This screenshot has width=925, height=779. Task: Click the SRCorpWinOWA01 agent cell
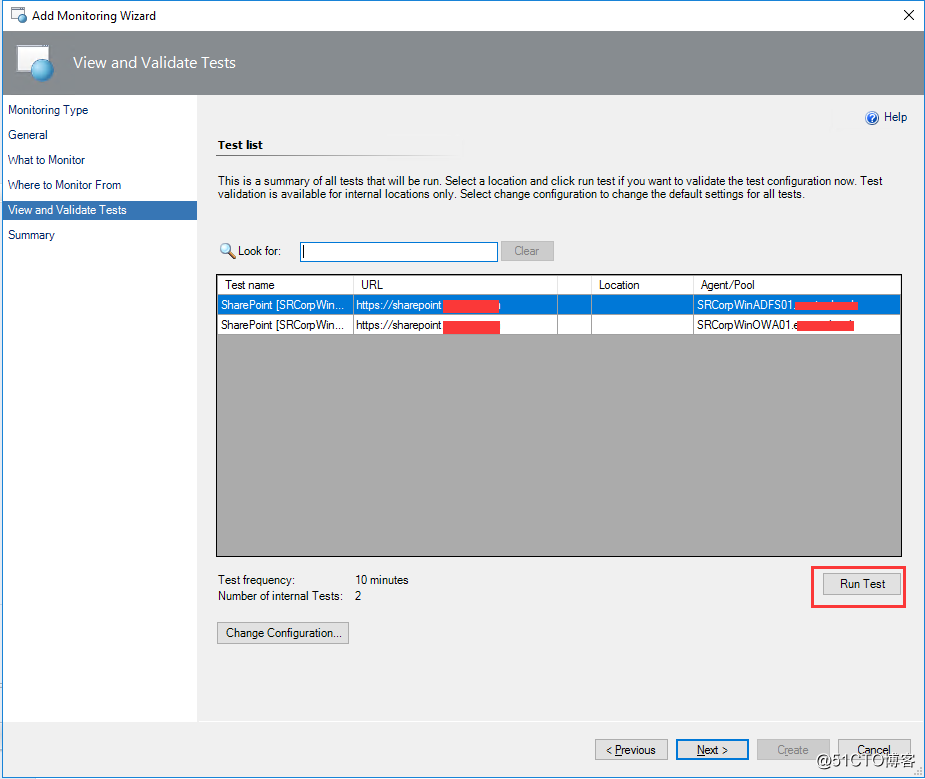tap(797, 325)
